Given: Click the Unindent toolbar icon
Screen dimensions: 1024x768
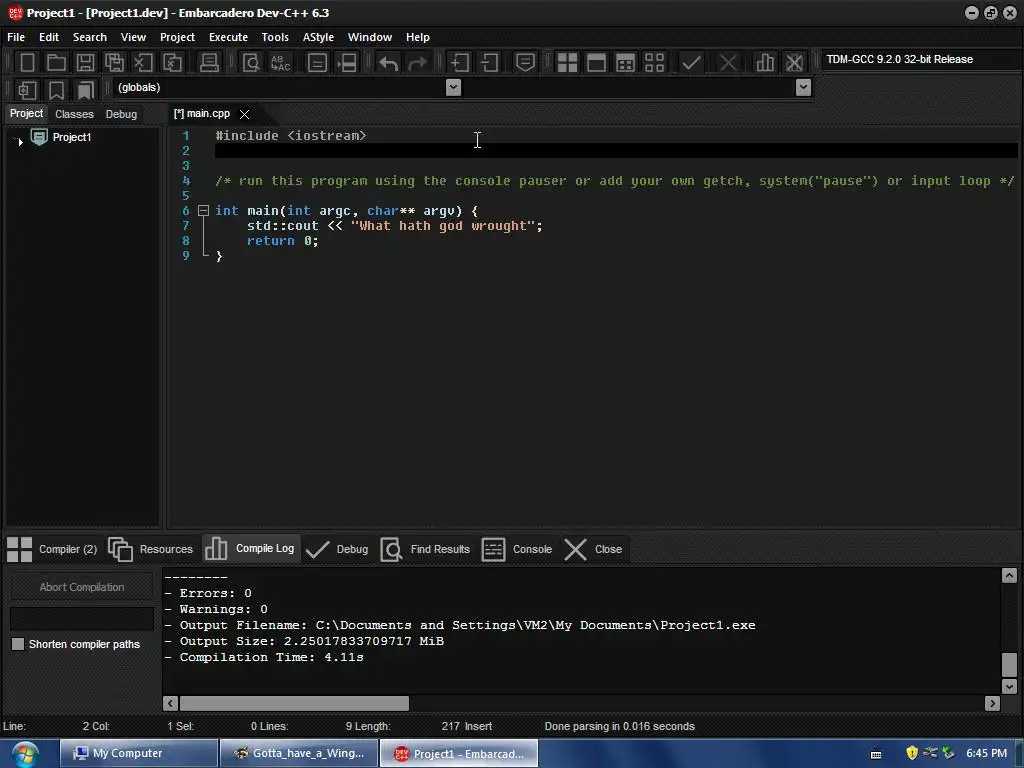Looking at the screenshot, I should pos(489,63).
